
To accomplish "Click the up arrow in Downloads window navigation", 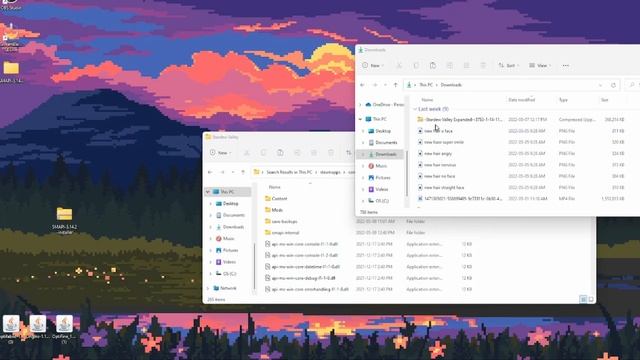I will pos(395,85).
